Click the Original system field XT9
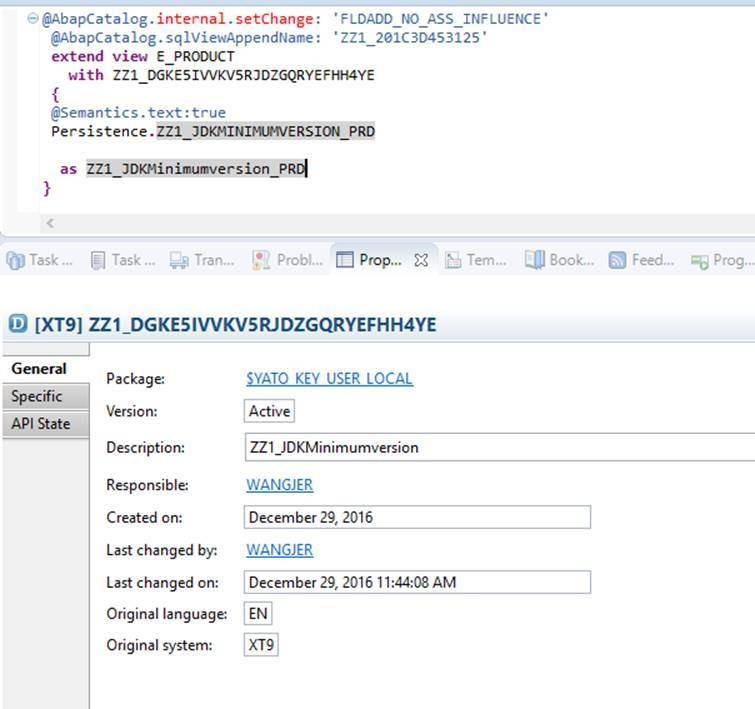 261,644
